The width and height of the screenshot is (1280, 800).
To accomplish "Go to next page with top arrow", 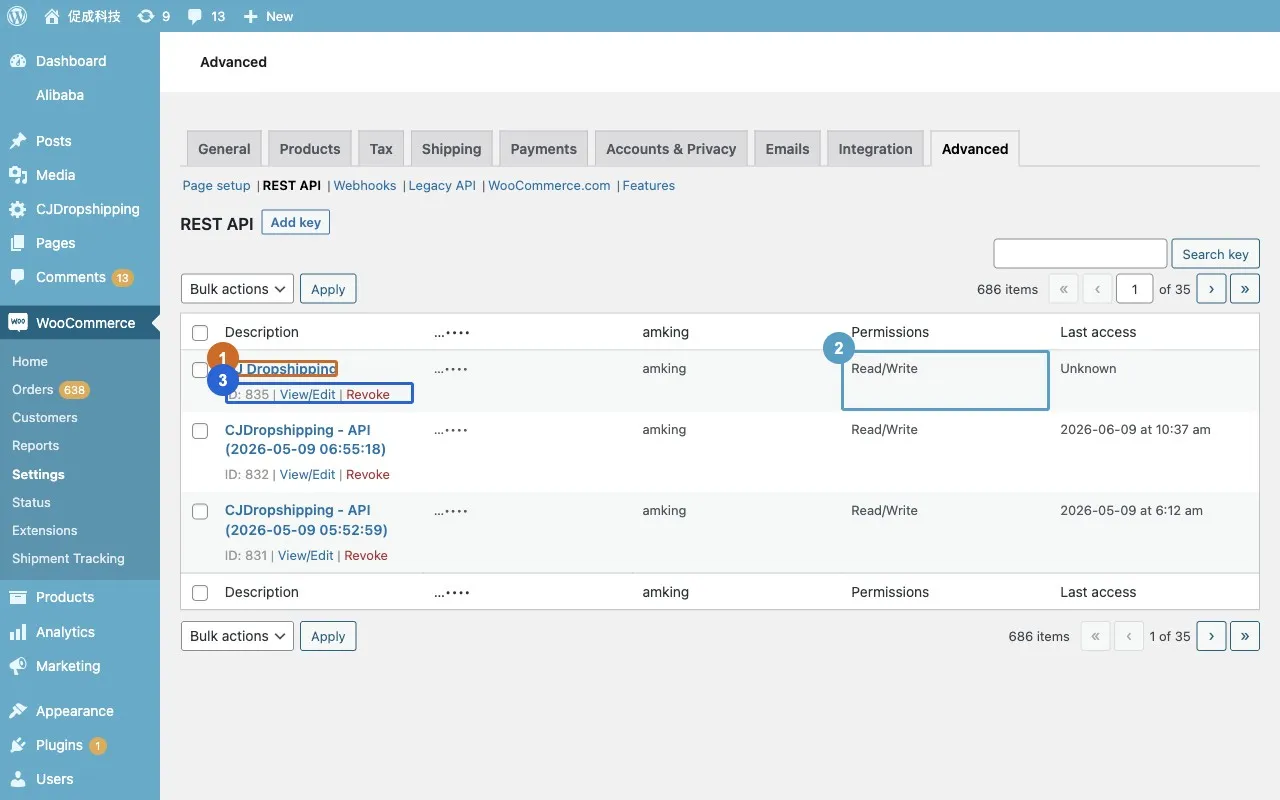I will coord(1211,289).
